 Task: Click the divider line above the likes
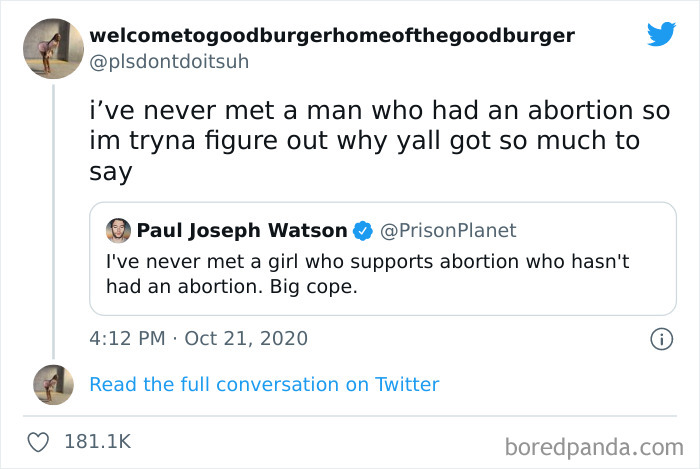coord(350,416)
